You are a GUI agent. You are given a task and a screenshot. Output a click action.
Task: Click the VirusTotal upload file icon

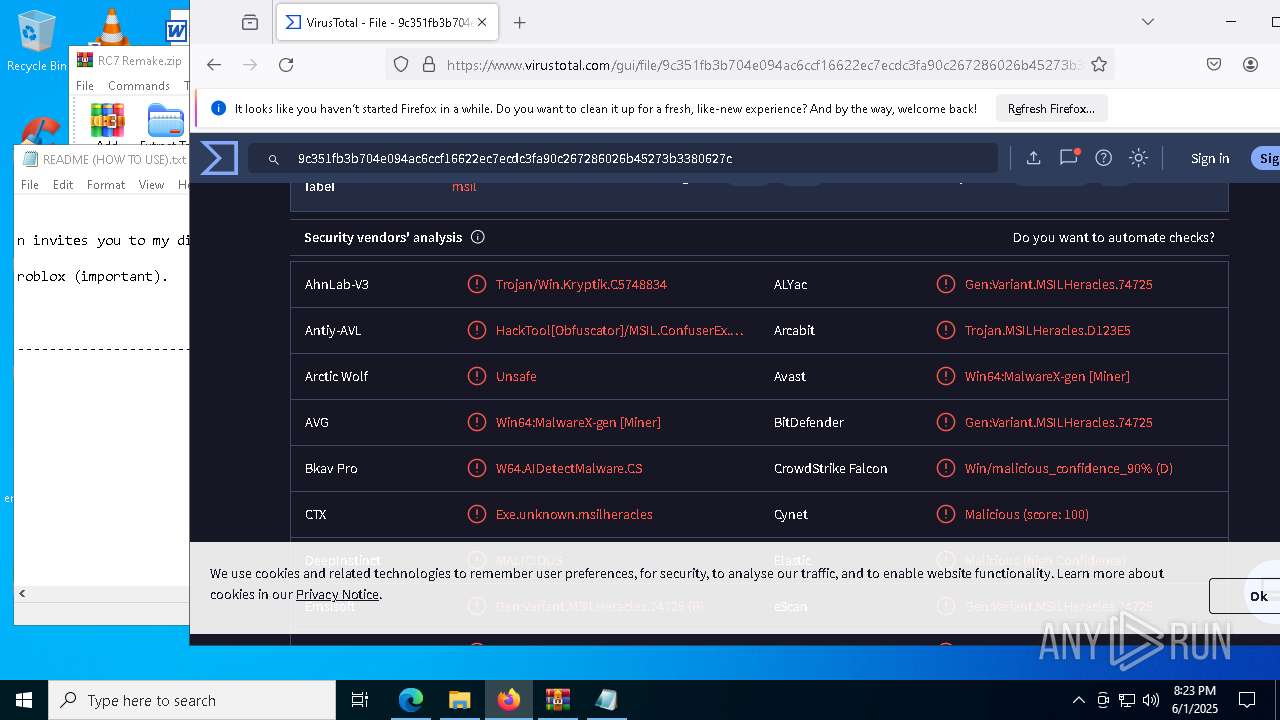click(x=1034, y=158)
